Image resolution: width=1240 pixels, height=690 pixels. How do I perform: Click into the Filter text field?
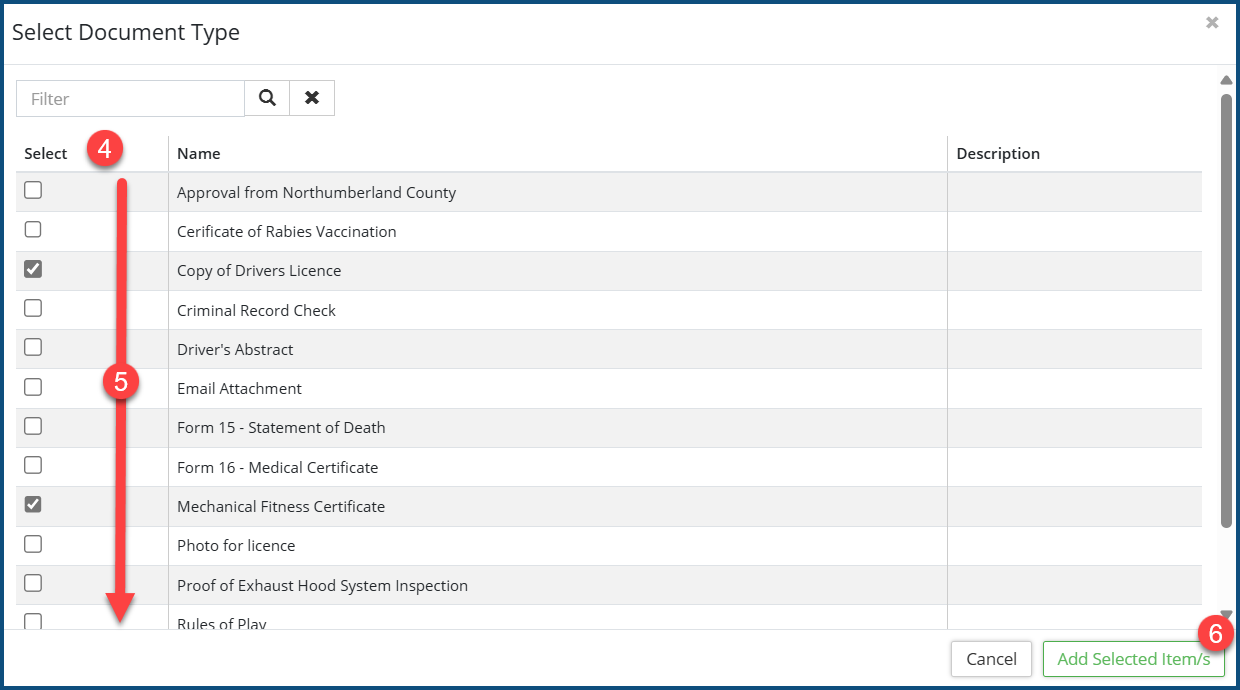[x=130, y=99]
